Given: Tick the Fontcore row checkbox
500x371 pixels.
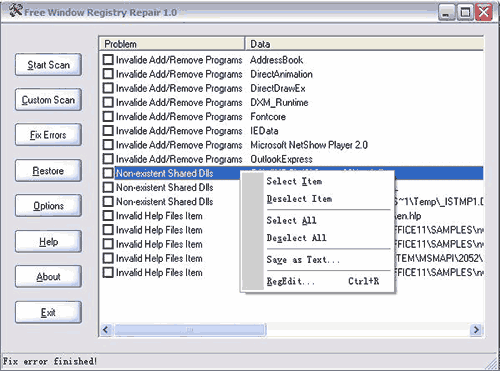Looking at the screenshot, I should [x=108, y=116].
